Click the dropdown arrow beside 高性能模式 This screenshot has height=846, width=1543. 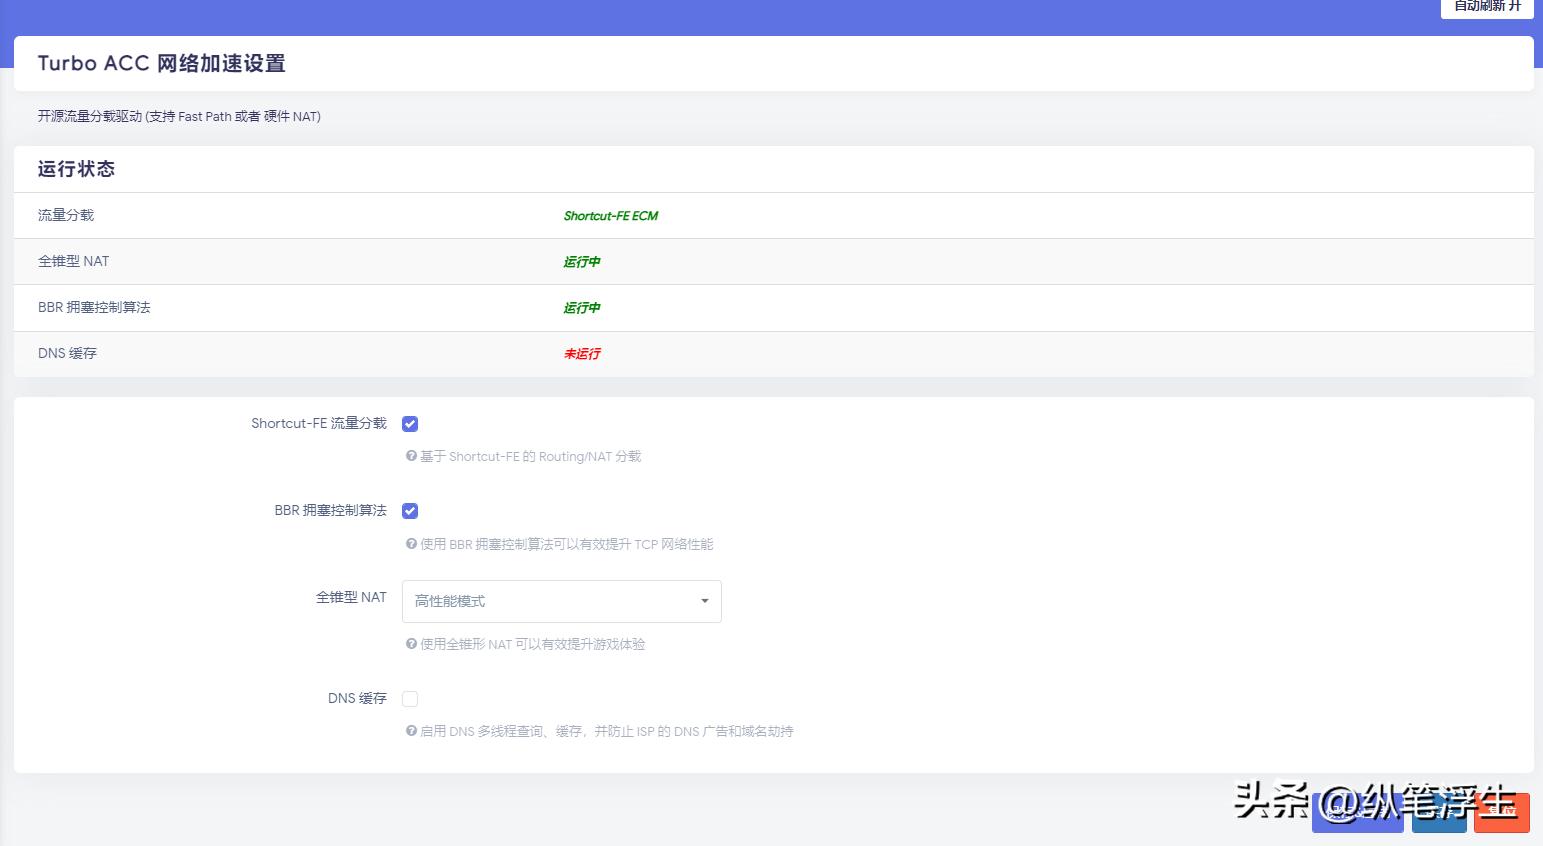pyautogui.click(x=704, y=600)
